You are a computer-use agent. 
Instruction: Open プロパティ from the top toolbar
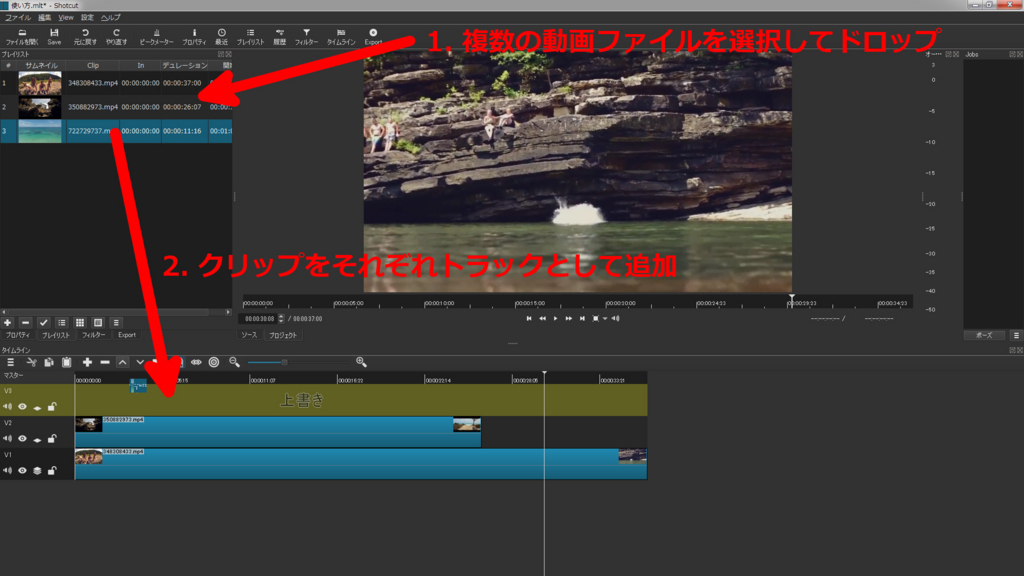194,37
